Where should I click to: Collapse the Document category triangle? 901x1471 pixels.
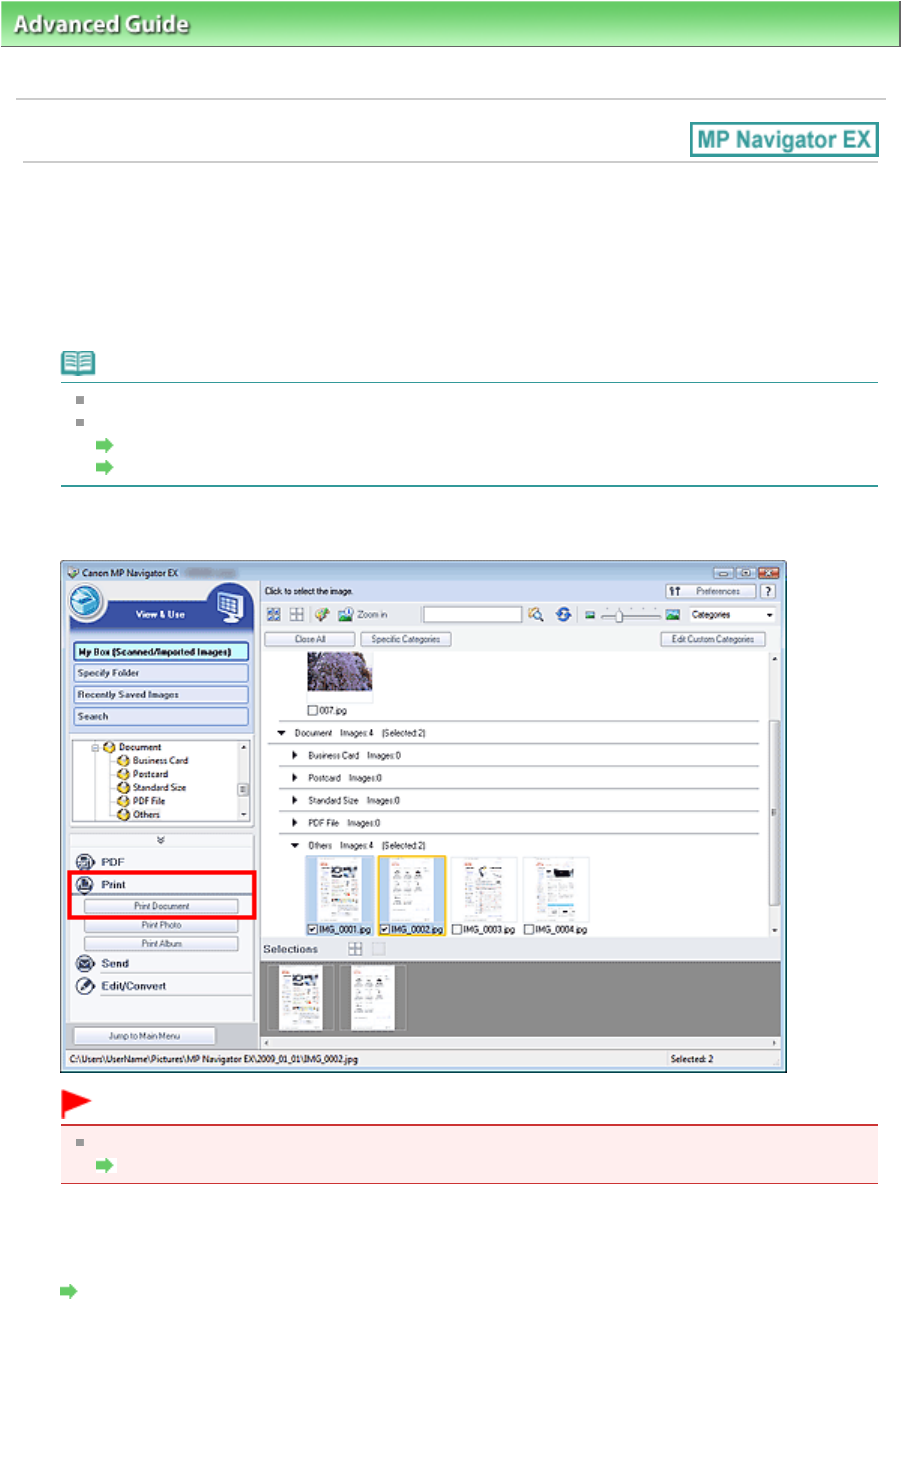click(x=282, y=733)
